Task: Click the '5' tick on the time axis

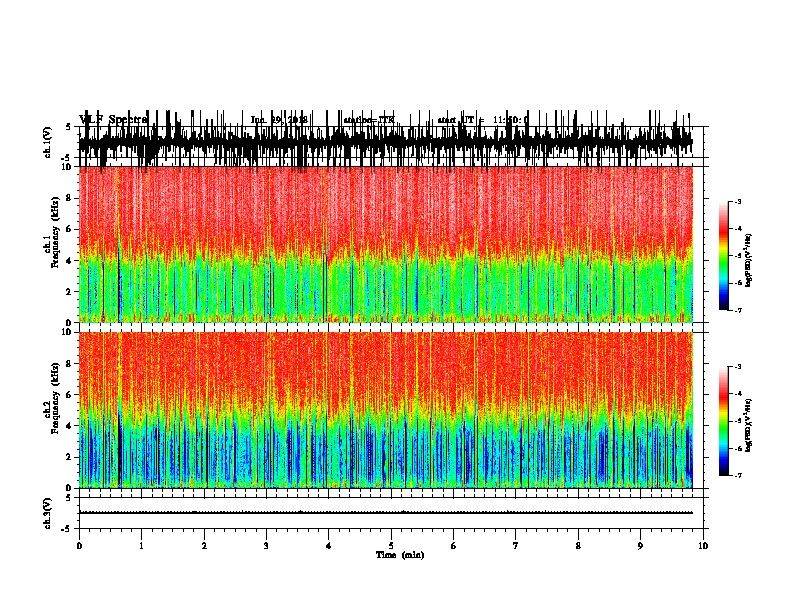Action: pos(391,546)
